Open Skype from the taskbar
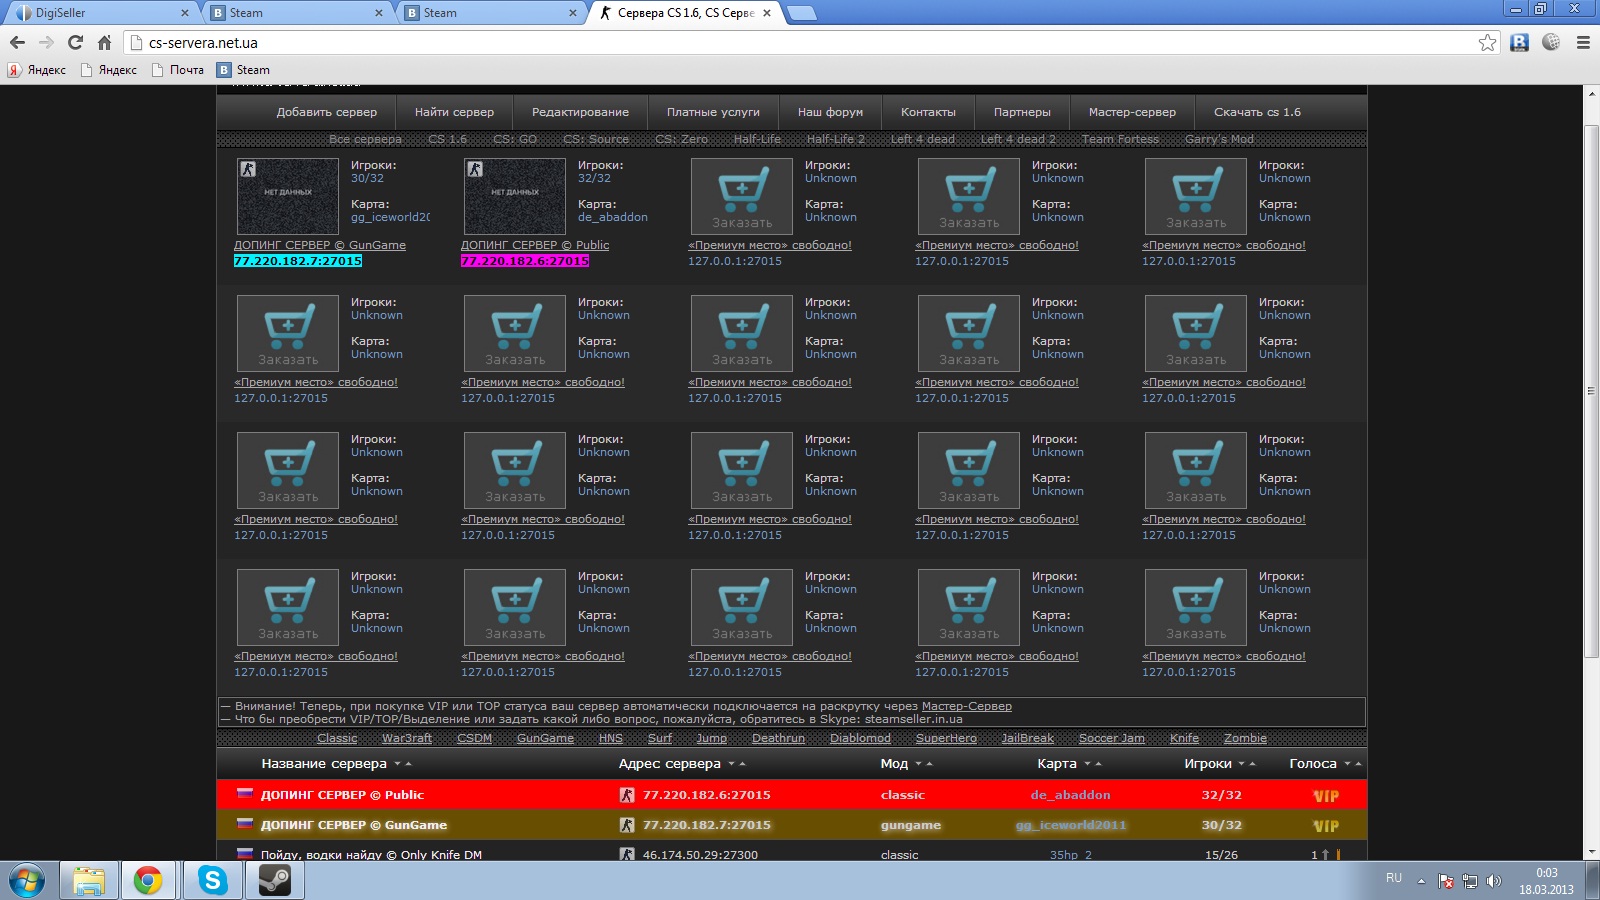 click(x=212, y=880)
